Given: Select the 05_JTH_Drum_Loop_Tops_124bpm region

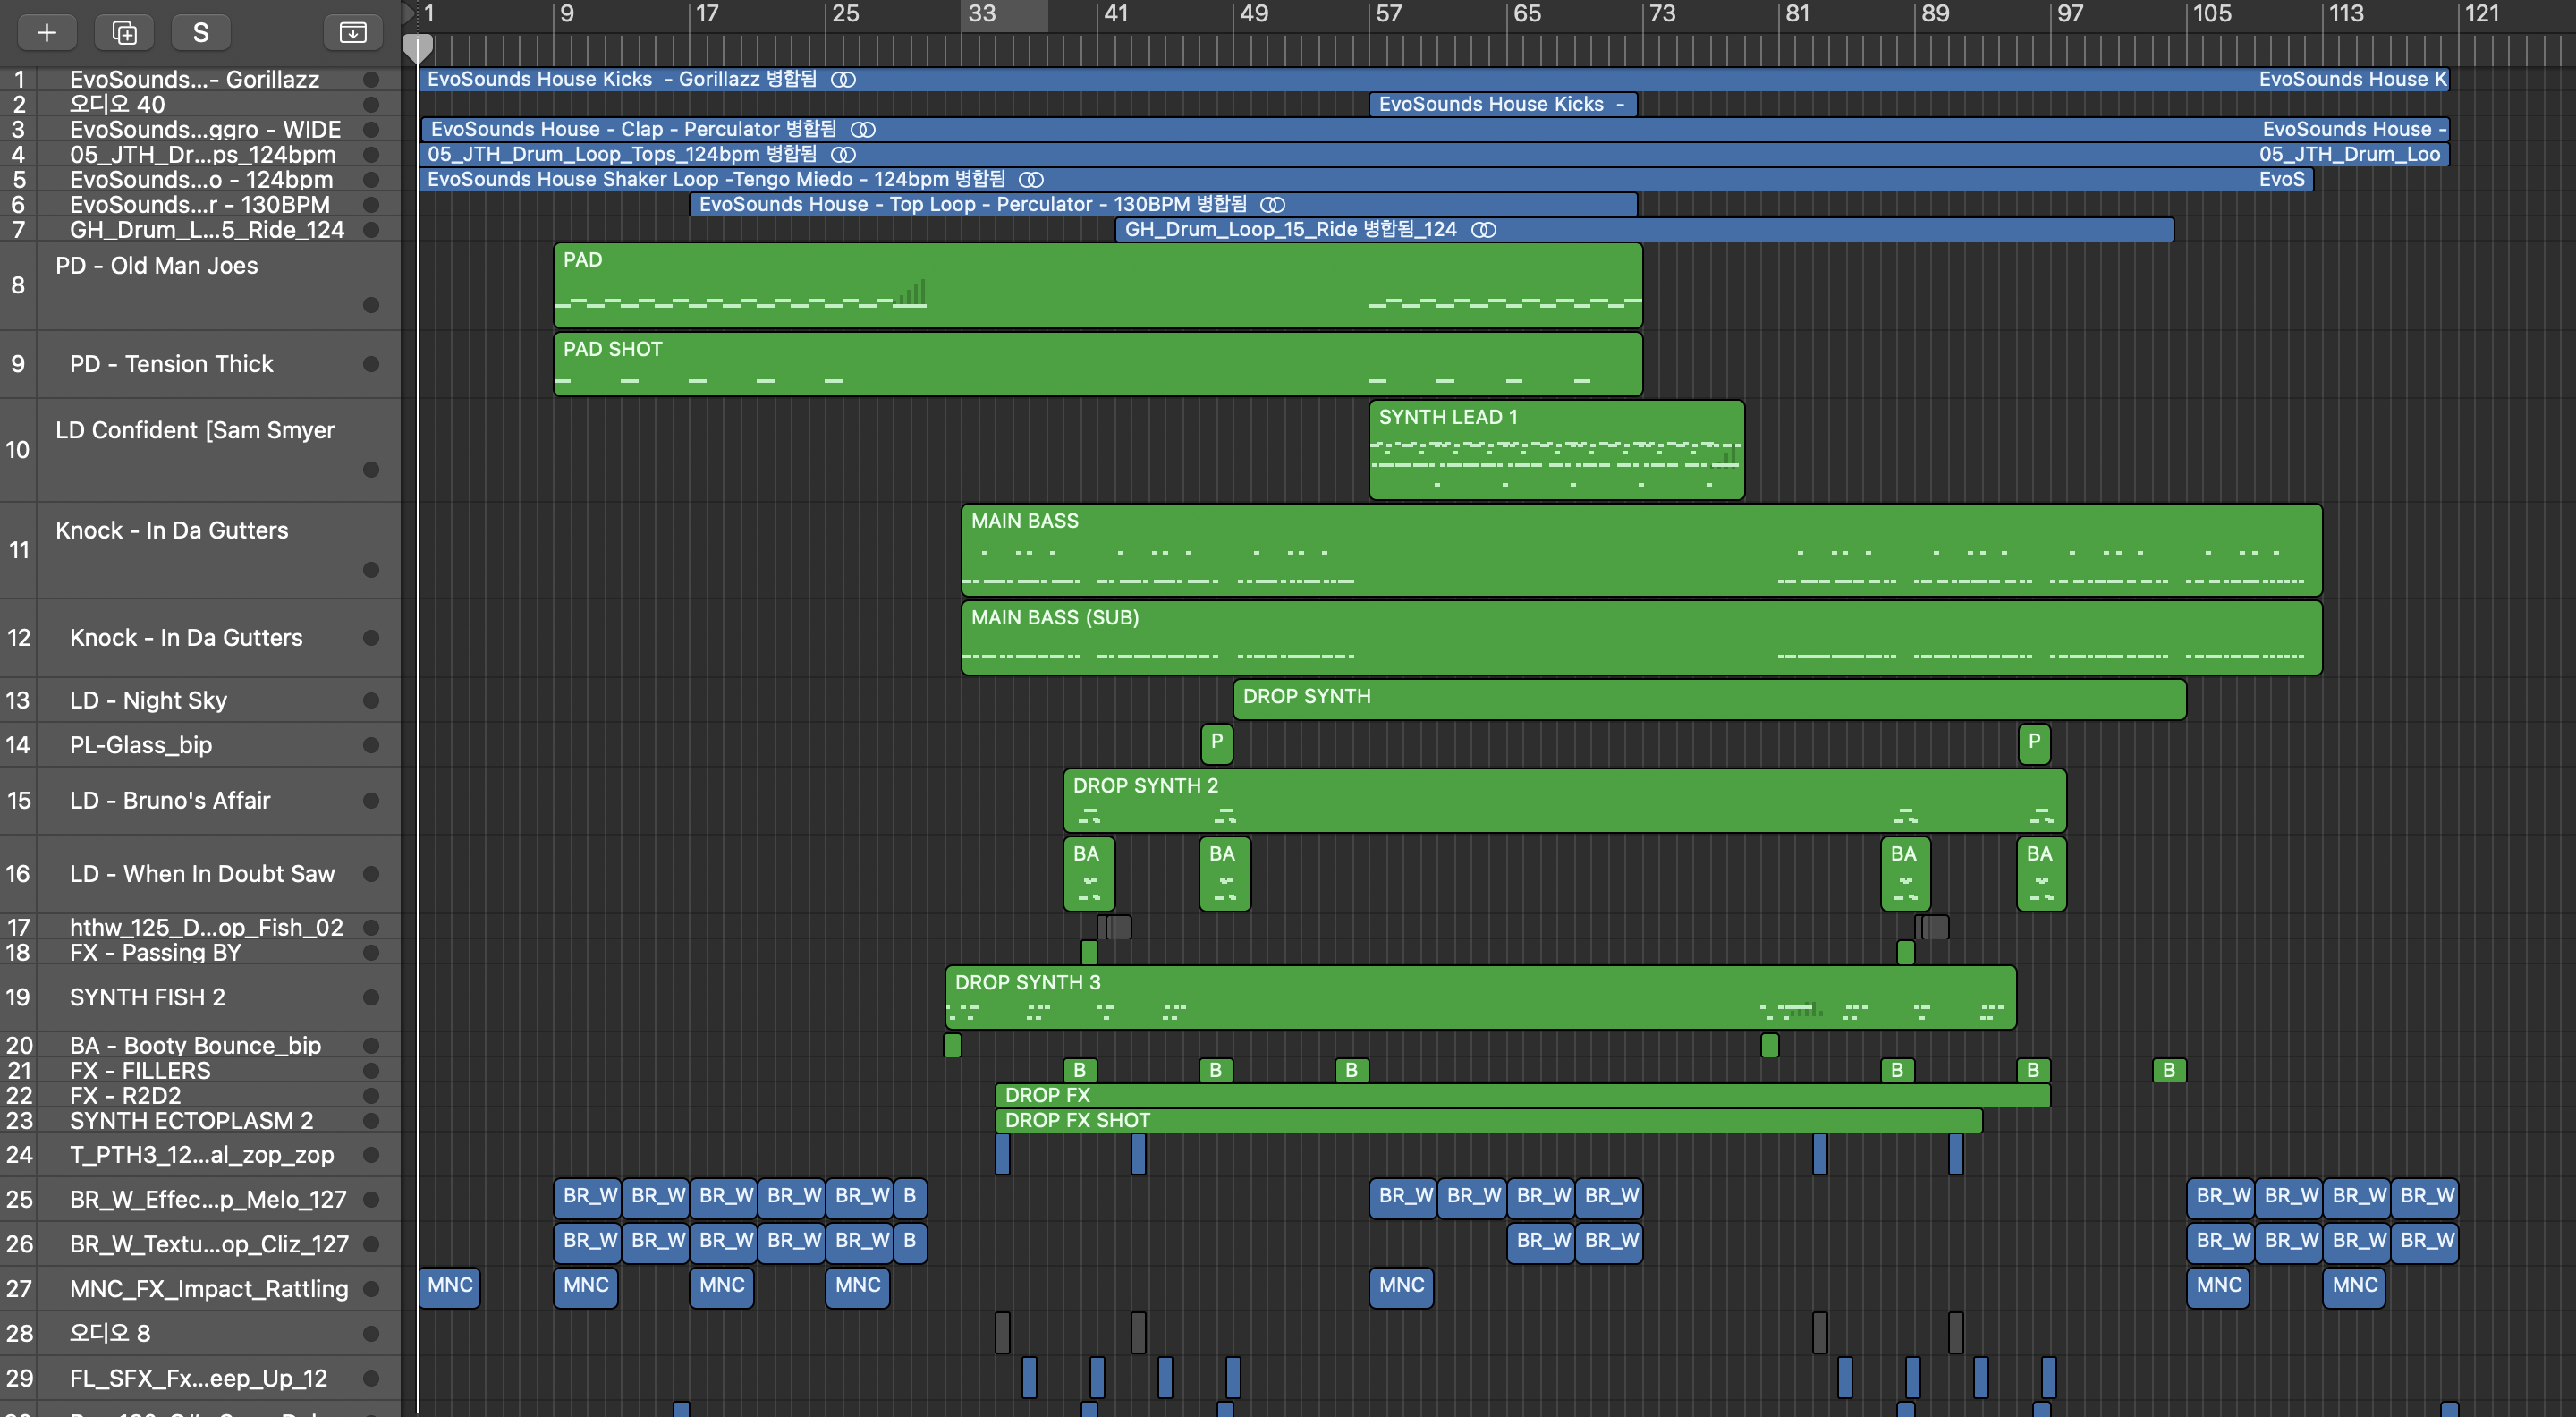Looking at the screenshot, I should coord(1434,155).
